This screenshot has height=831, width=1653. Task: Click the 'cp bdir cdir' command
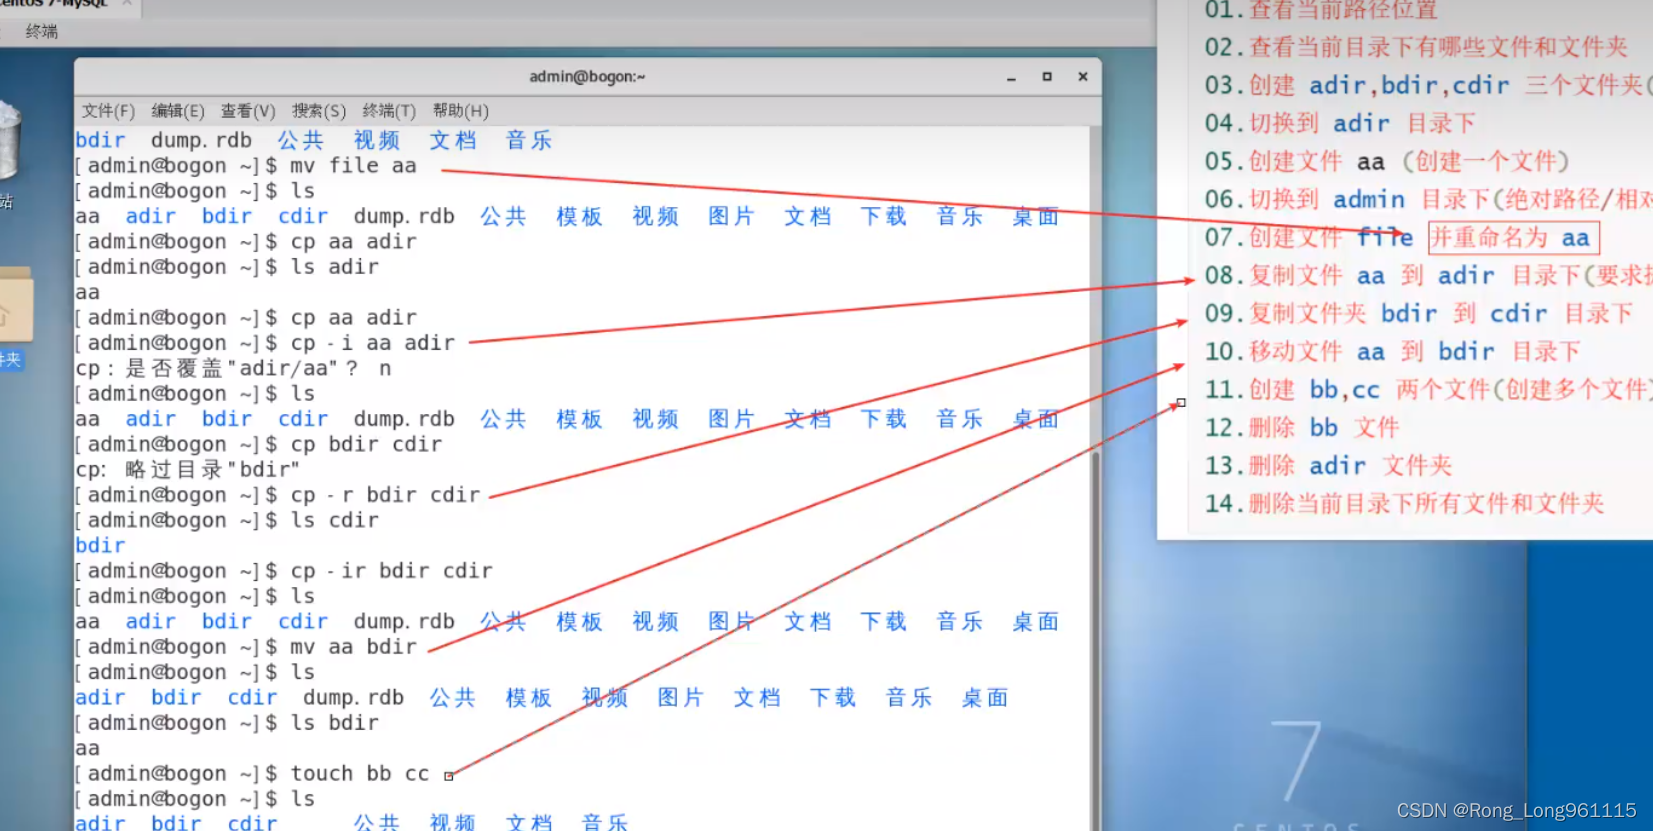coord(366,445)
